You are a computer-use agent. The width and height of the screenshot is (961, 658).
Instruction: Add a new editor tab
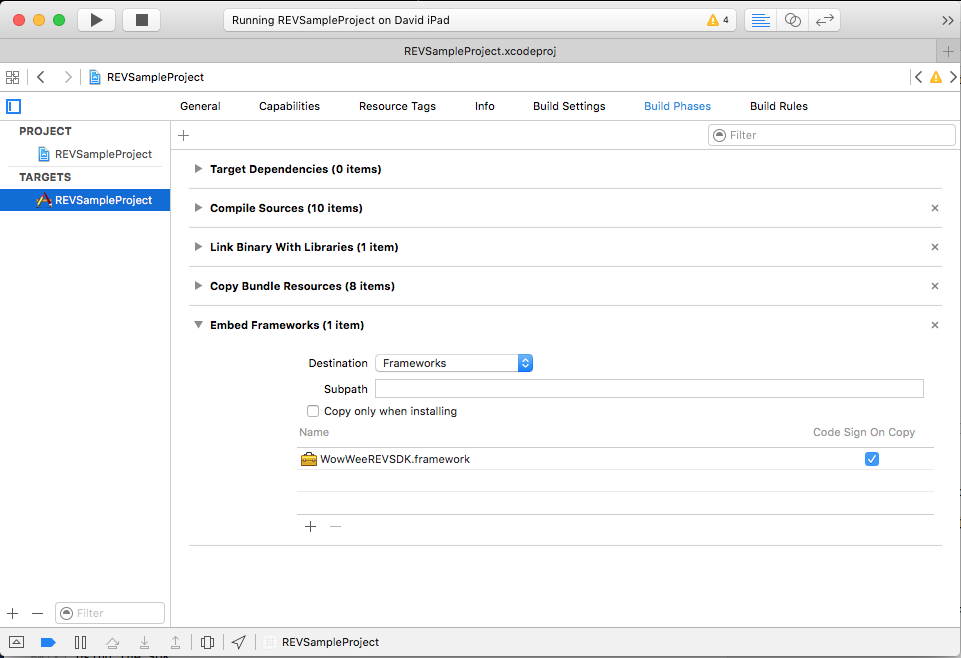[948, 51]
